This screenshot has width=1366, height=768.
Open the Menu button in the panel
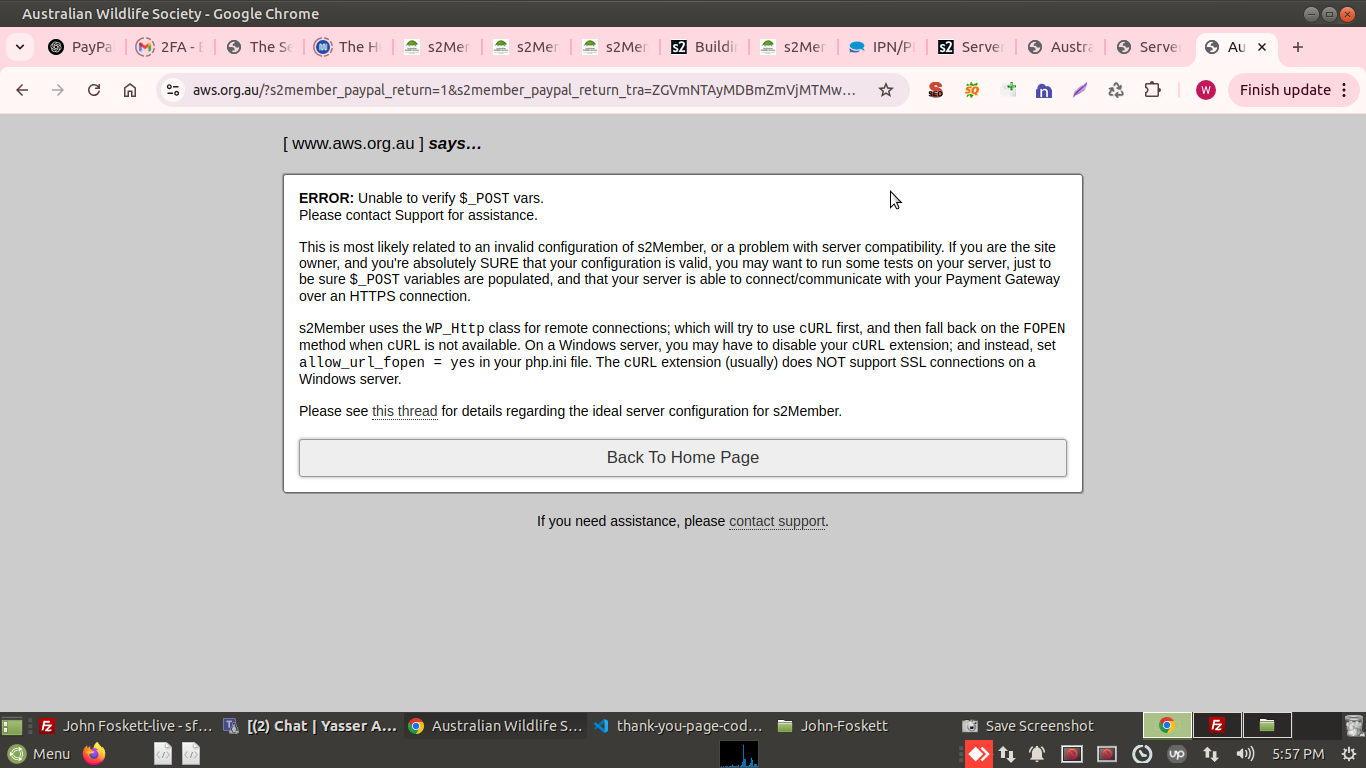(38, 754)
